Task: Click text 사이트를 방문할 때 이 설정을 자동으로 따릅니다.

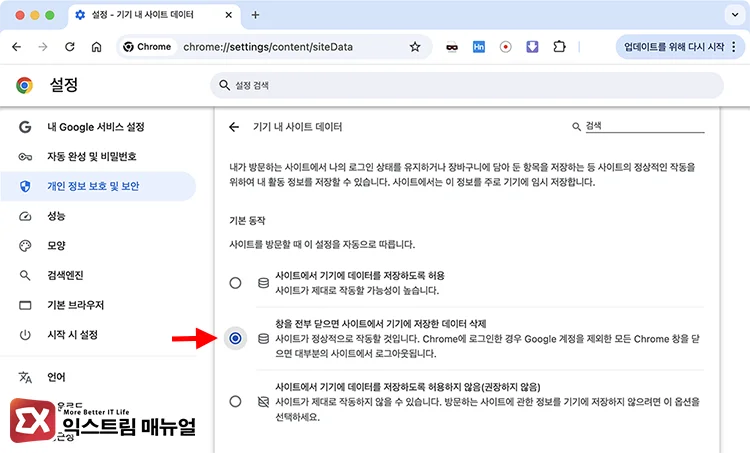Action: [x=322, y=244]
